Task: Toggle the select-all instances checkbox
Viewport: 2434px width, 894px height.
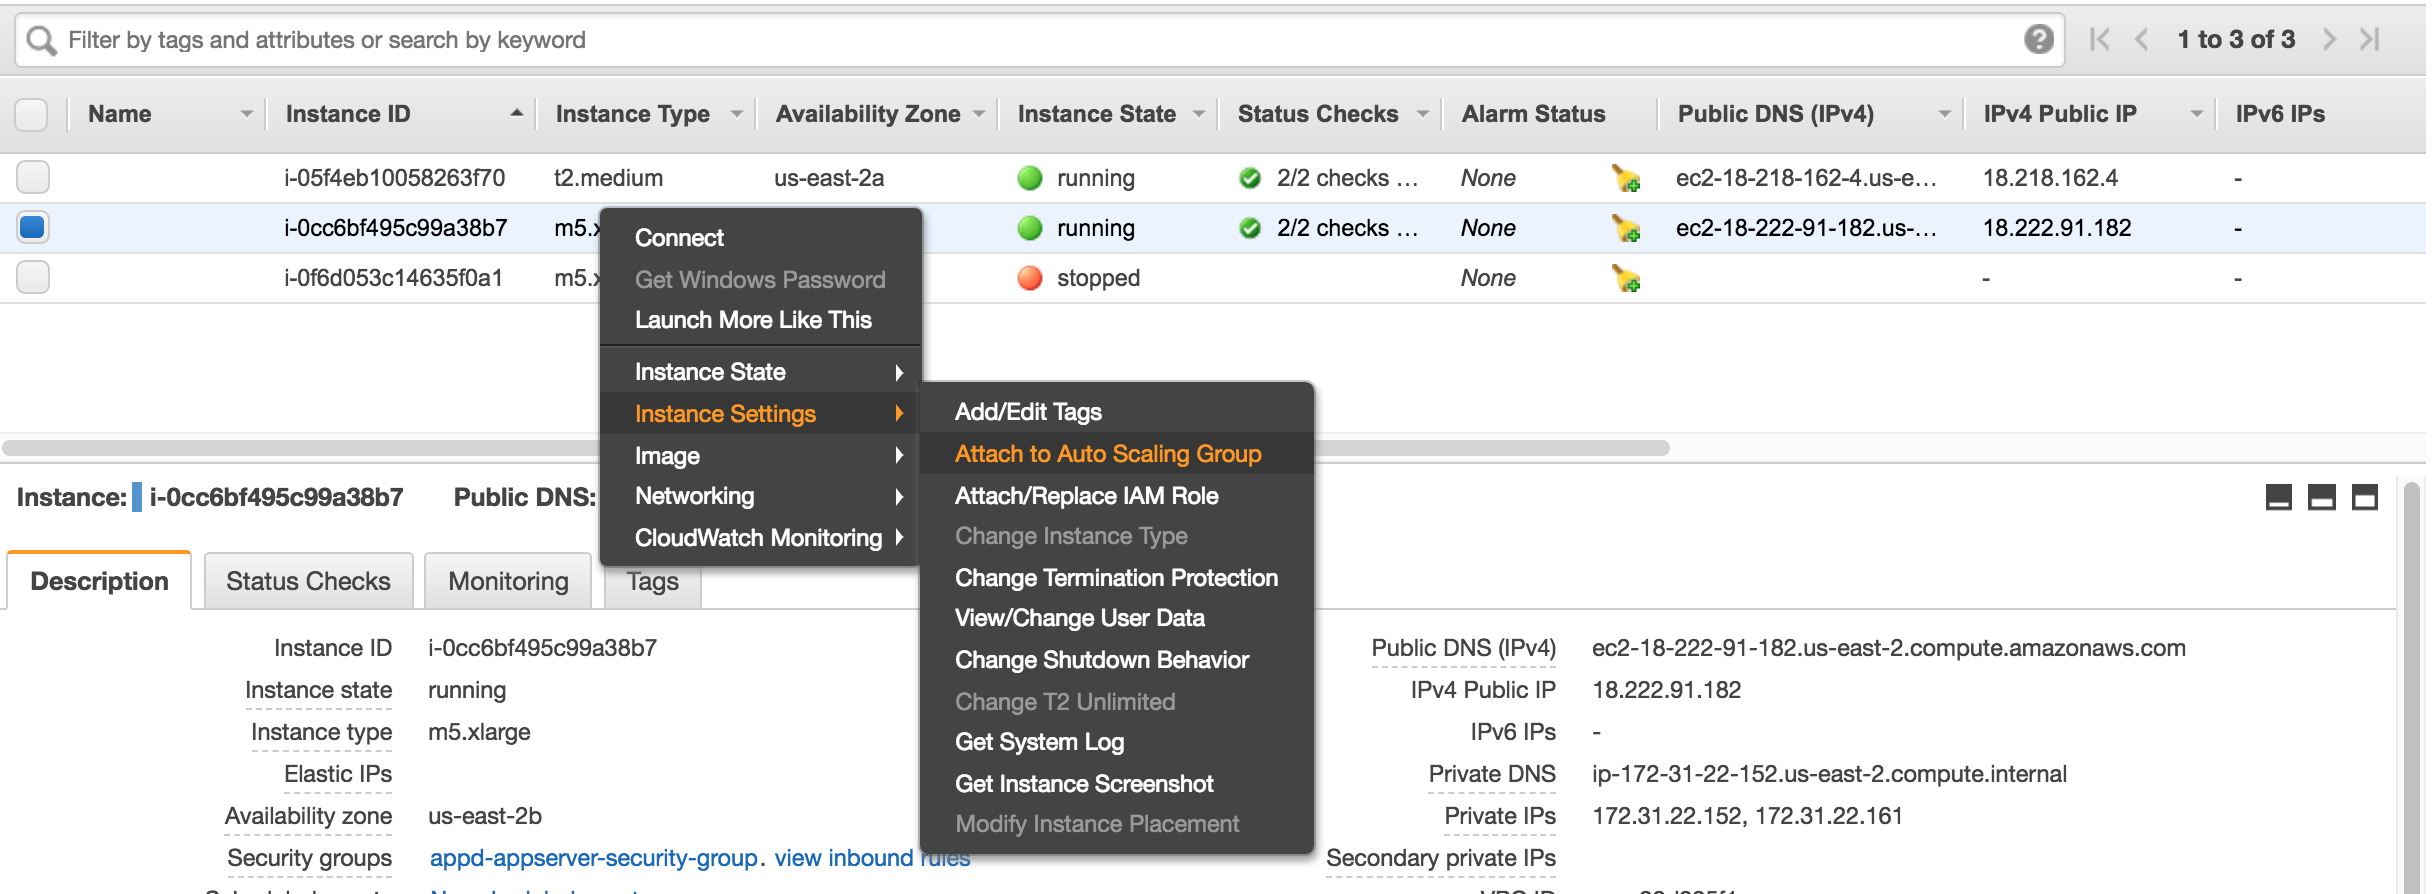Action: (x=32, y=114)
